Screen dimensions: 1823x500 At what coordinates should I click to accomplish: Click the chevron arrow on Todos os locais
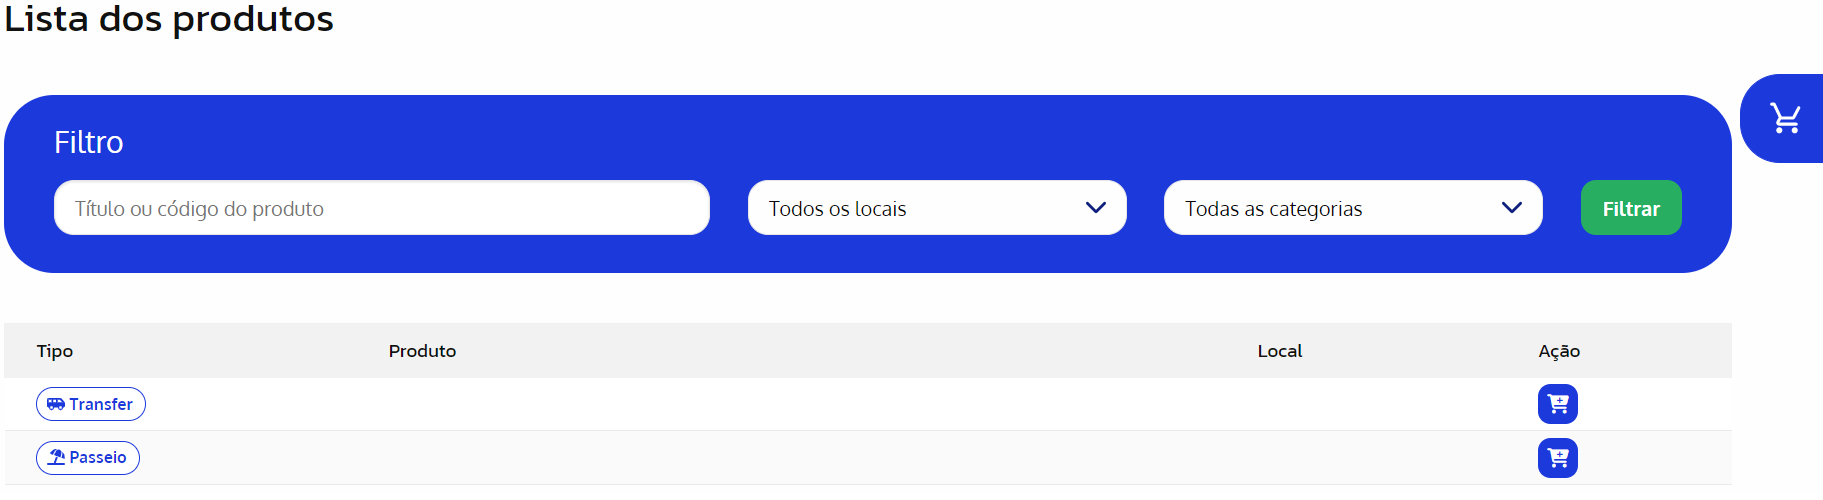point(1095,208)
